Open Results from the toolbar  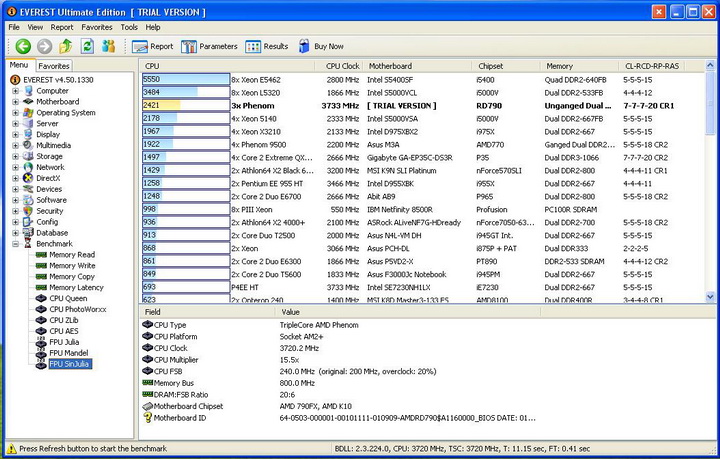pos(267,46)
